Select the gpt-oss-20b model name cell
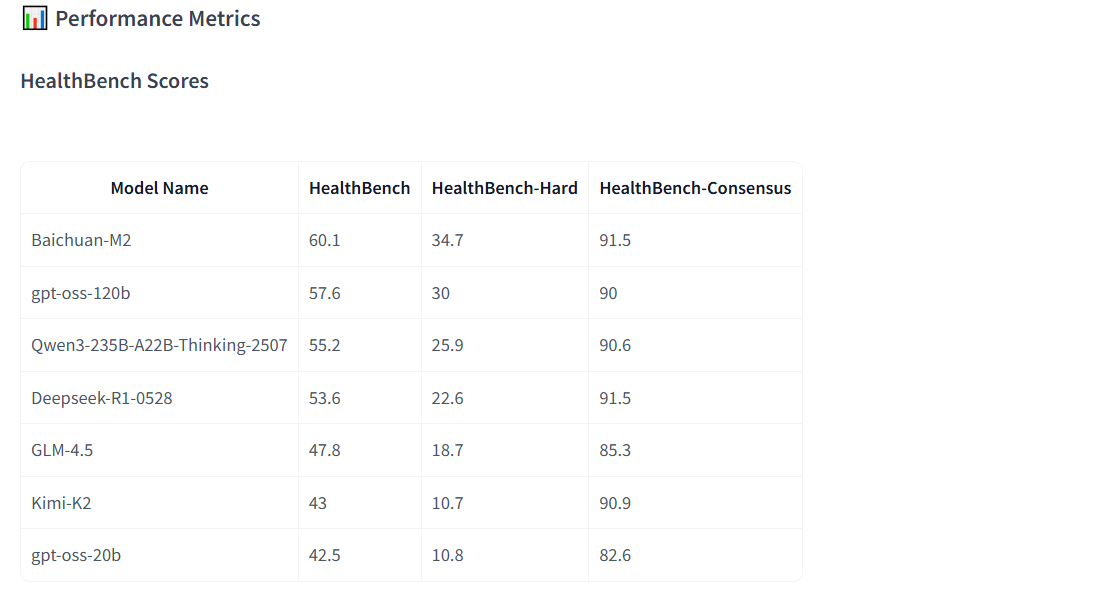The image size is (1107, 613). point(76,555)
